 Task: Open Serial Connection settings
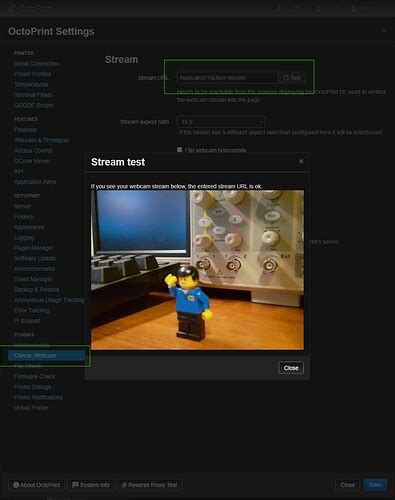coord(36,64)
